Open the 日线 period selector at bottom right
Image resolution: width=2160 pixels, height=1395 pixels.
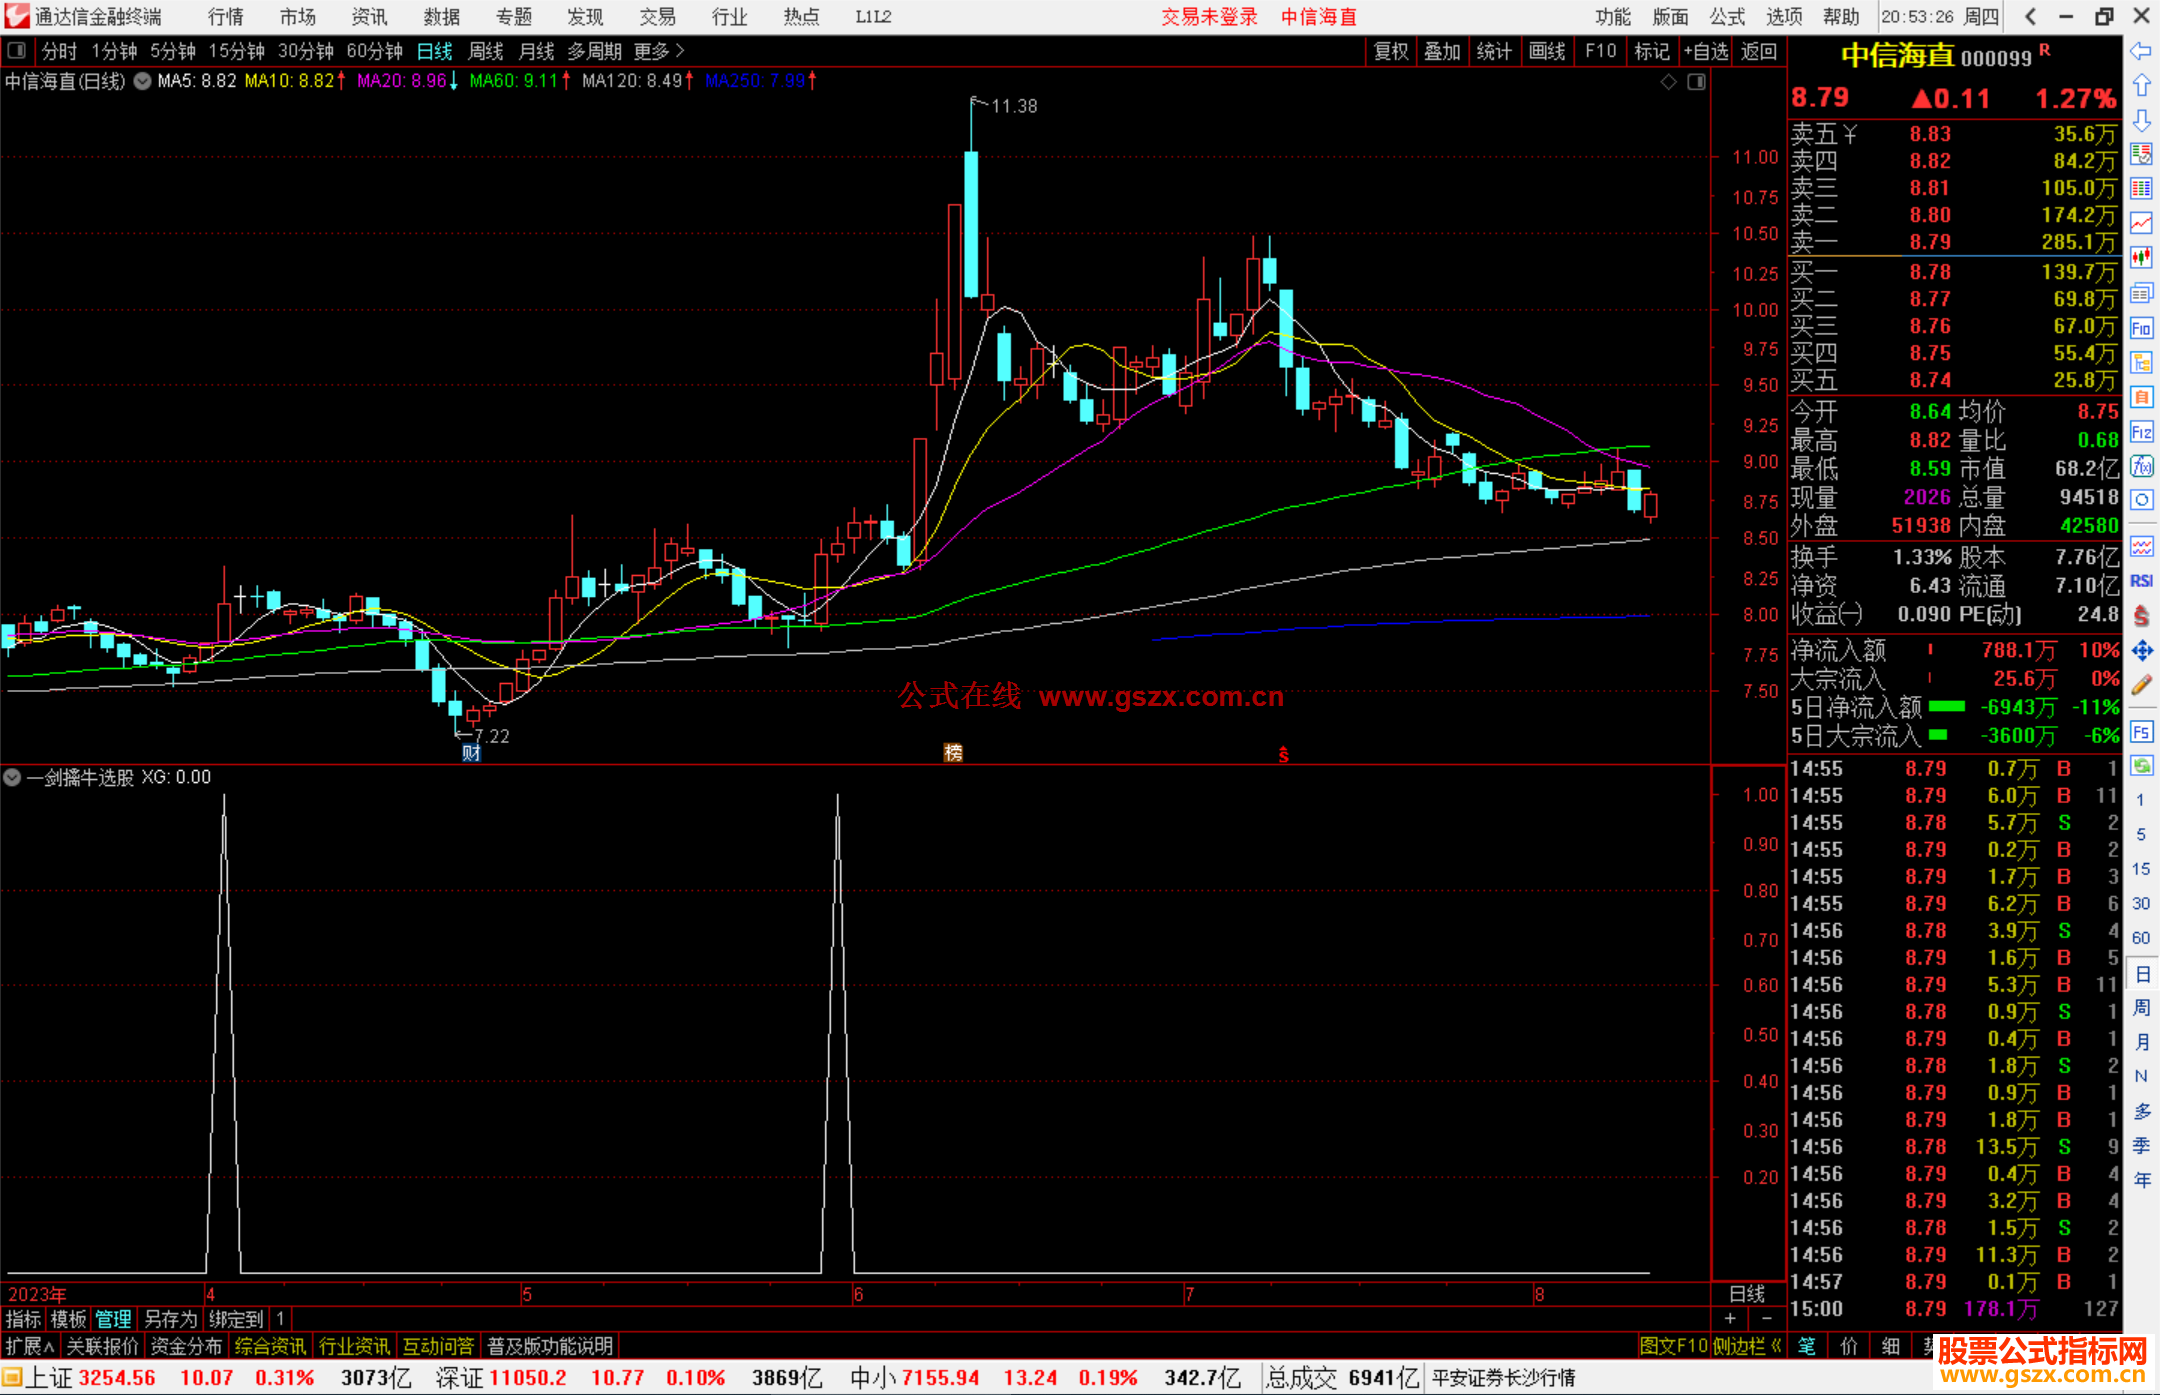coord(1747,1294)
